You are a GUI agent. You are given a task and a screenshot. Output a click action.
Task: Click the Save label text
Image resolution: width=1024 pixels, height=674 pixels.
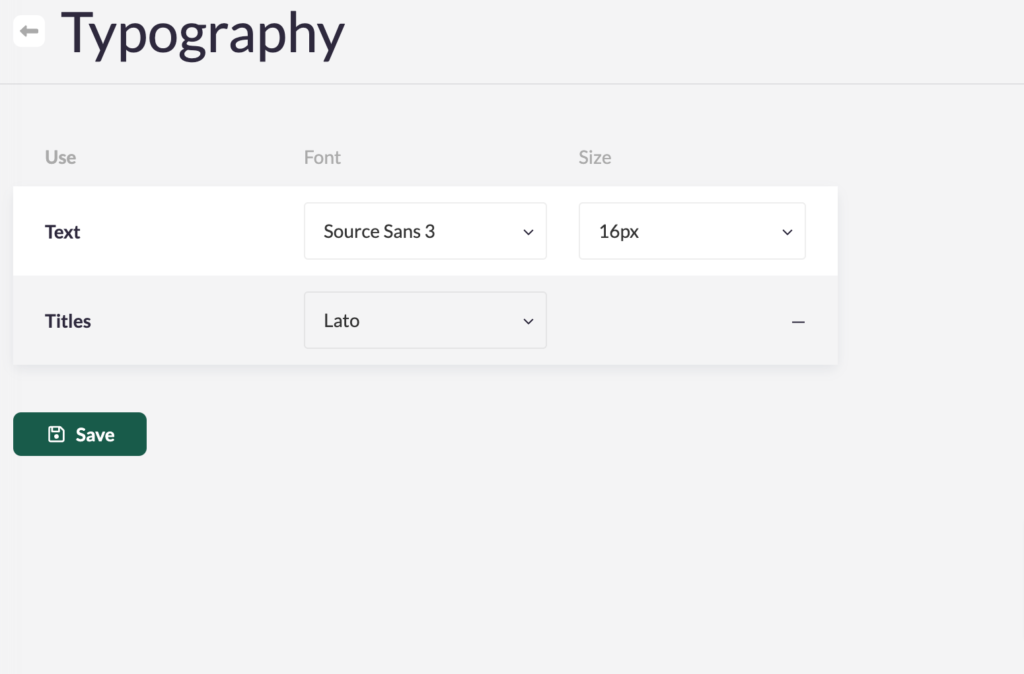point(95,435)
